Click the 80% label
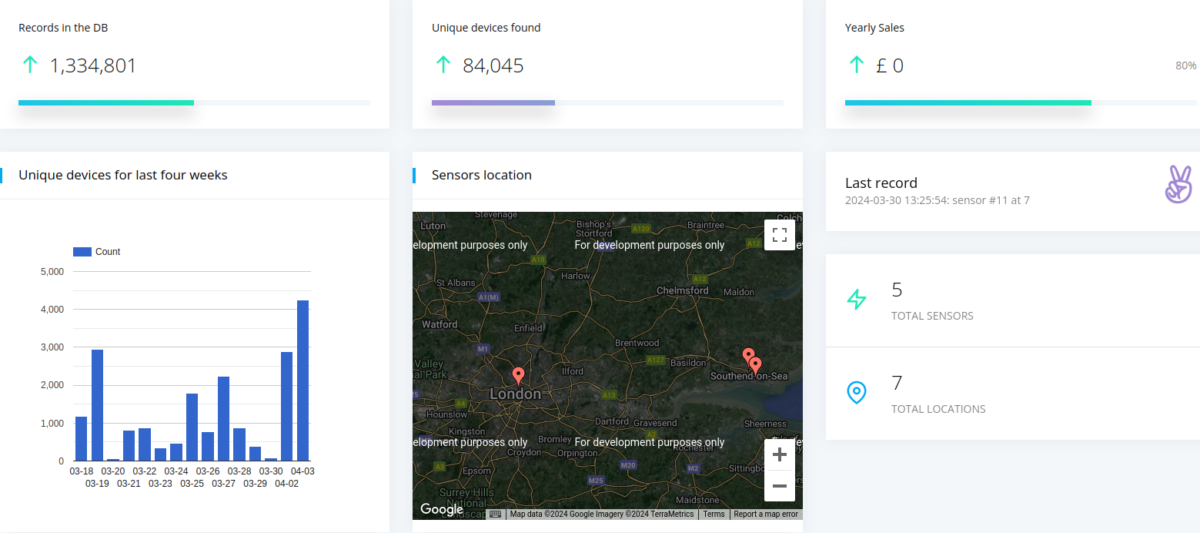Viewport: 1200px width, 533px height. coord(1186,66)
